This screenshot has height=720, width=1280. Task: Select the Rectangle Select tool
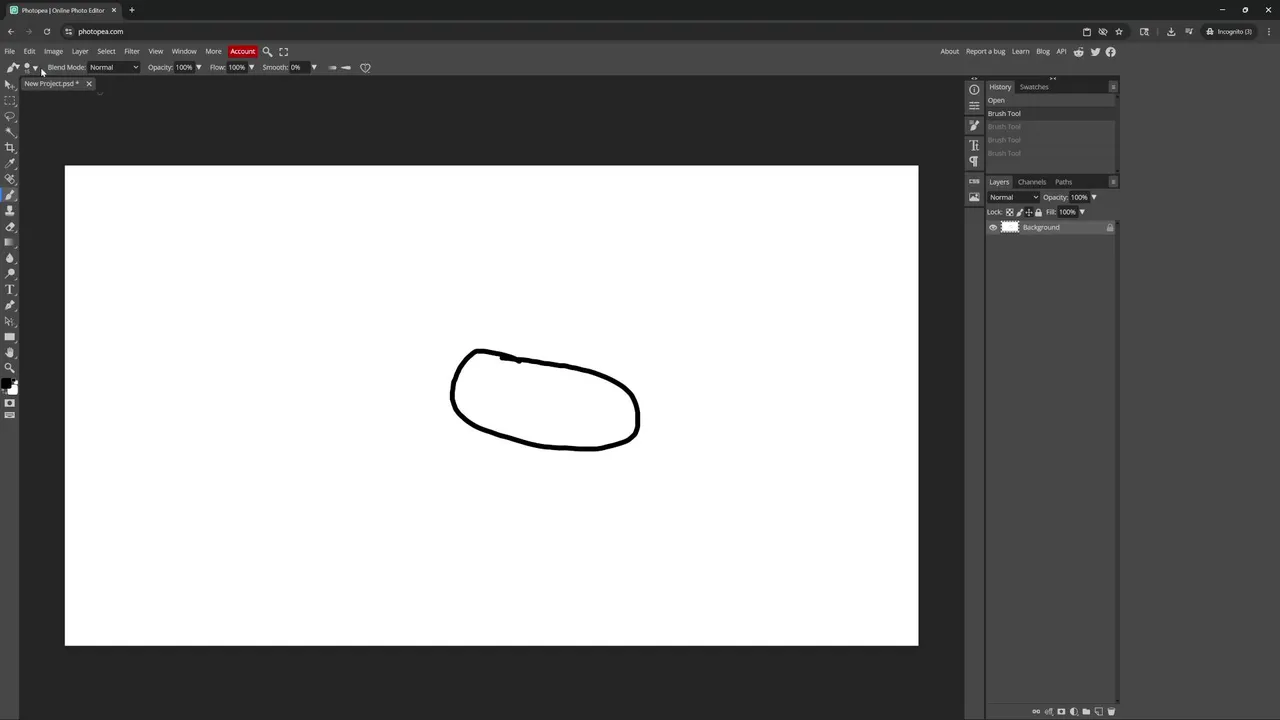click(10, 101)
